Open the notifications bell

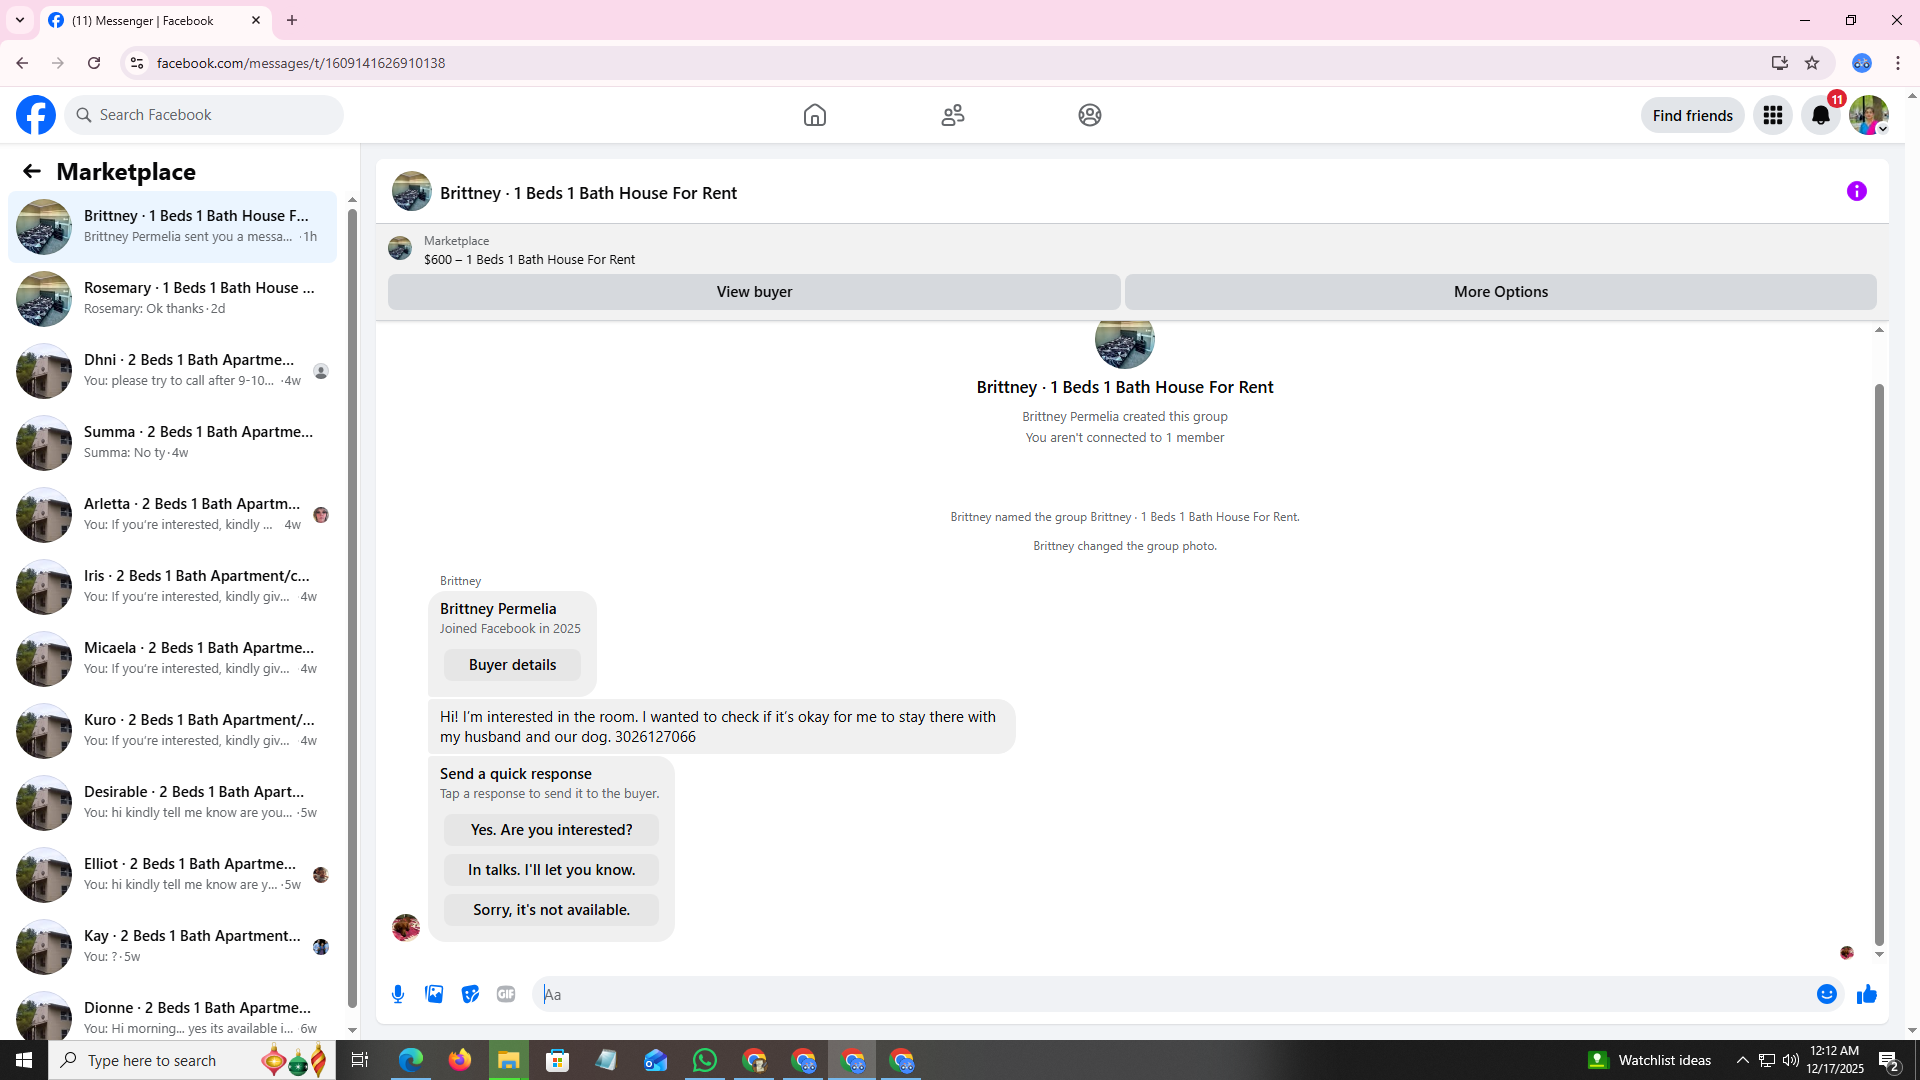pyautogui.click(x=1821, y=115)
